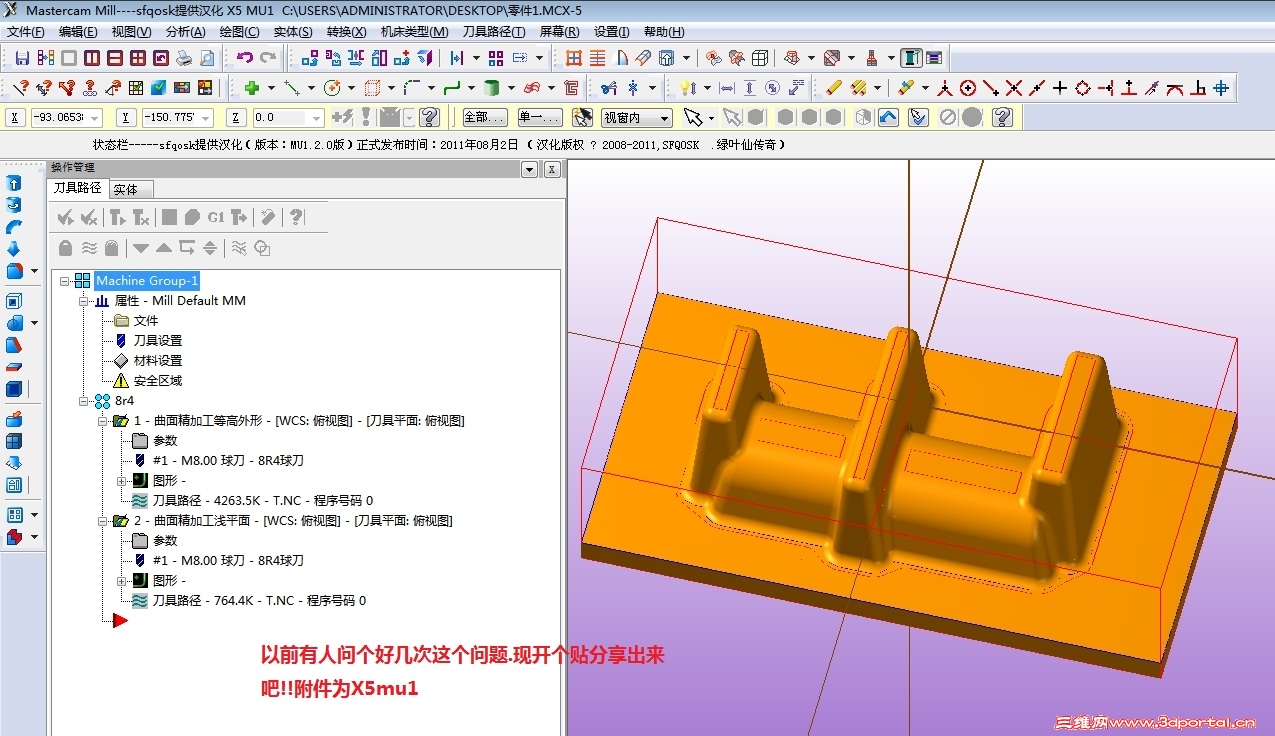Click the general selection help question icon

pos(1004,118)
